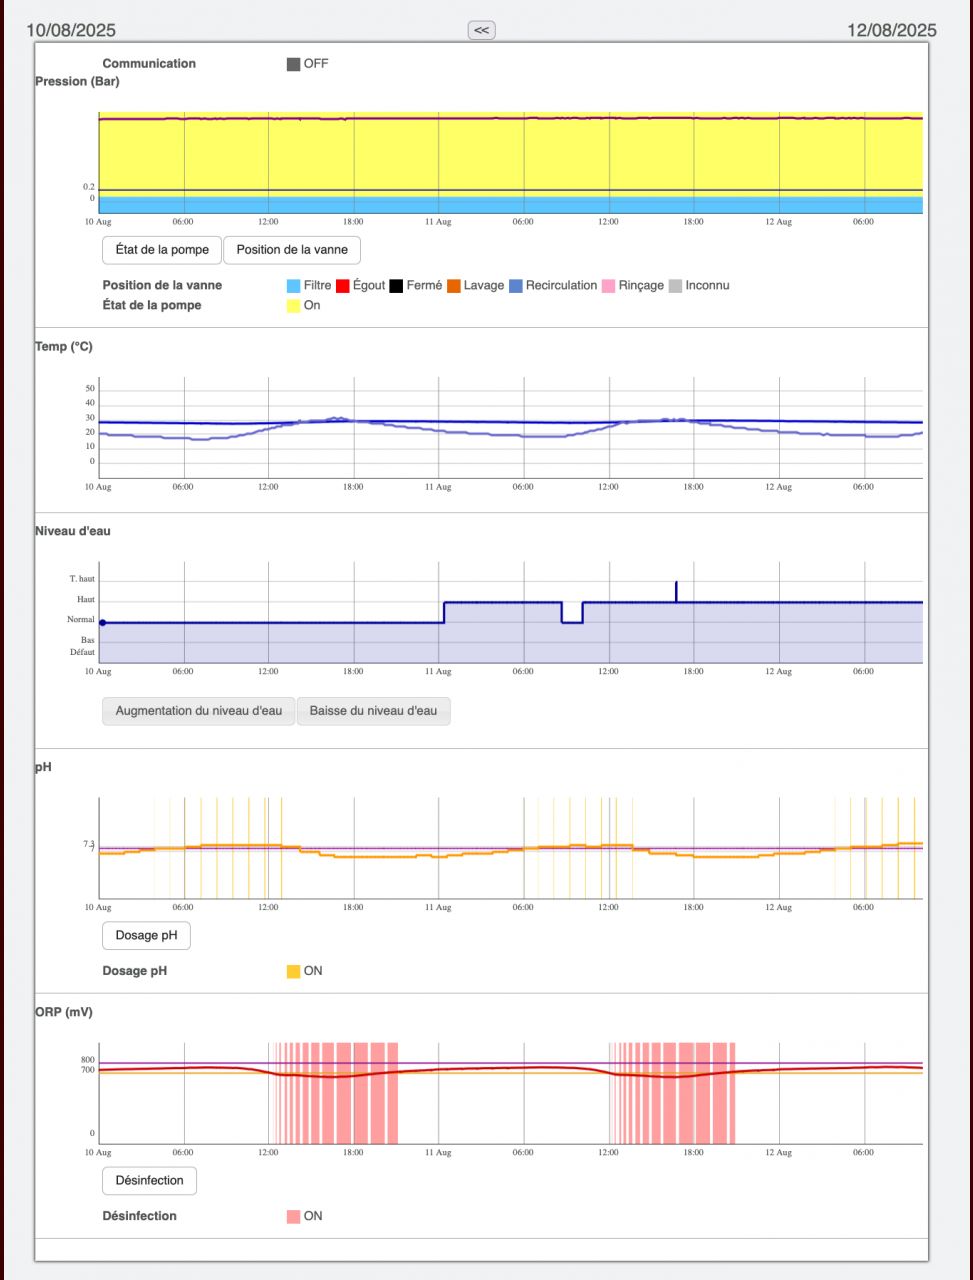973x1280 pixels.
Task: Click the "T. haut" water level axis label
Action: point(82,580)
